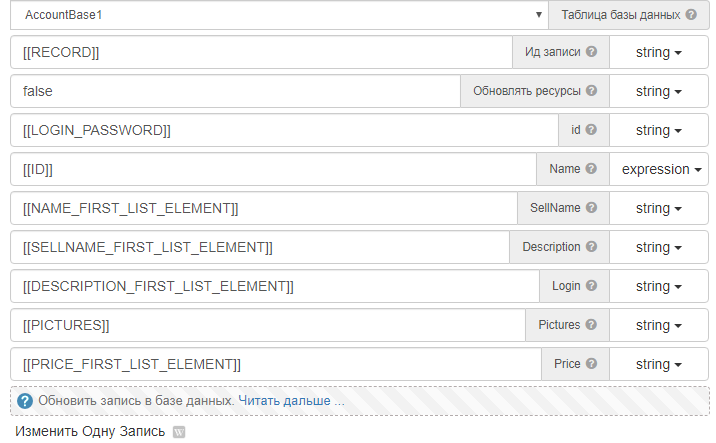Click the small icon after Изменить Одну Запись

179,432
